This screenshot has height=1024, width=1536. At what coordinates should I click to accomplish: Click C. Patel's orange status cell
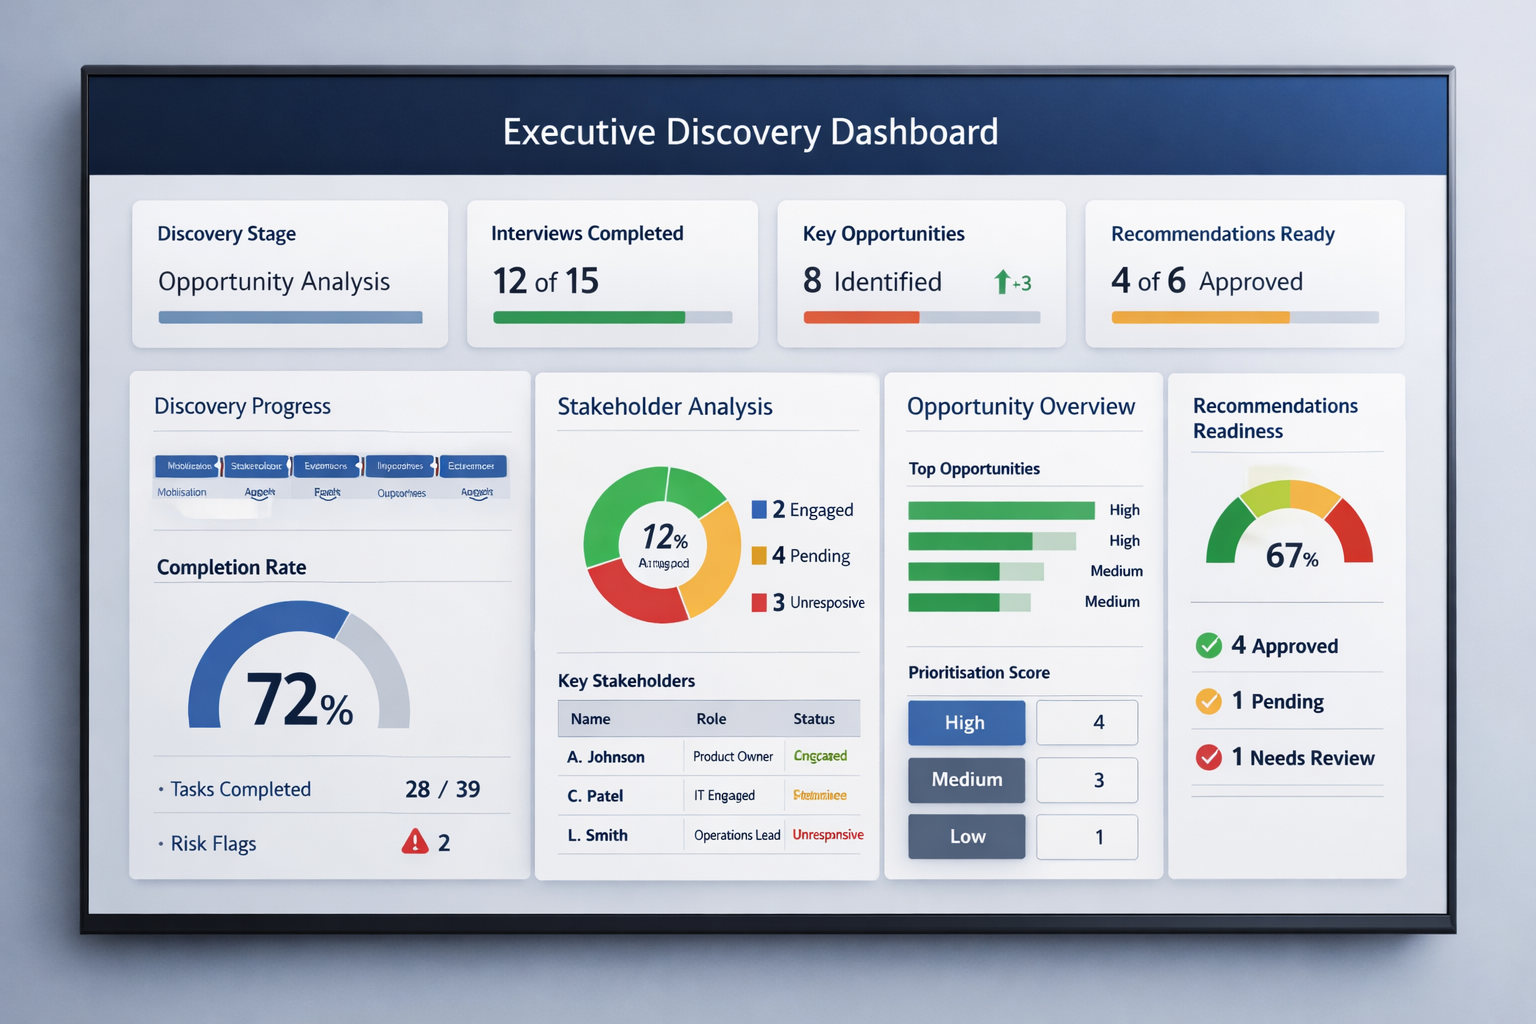click(x=819, y=796)
